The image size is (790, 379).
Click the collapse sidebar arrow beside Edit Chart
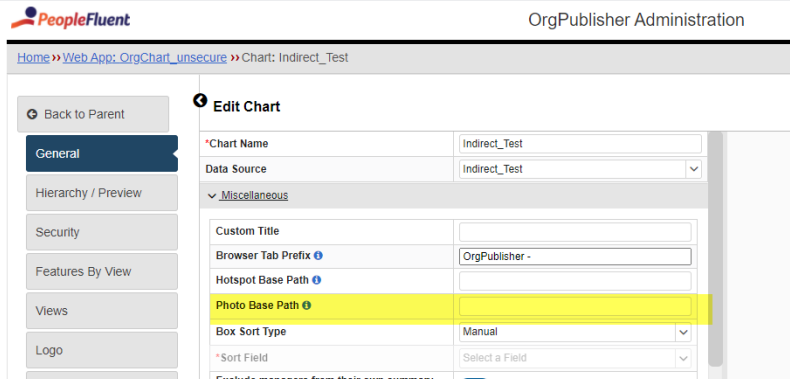click(x=200, y=101)
